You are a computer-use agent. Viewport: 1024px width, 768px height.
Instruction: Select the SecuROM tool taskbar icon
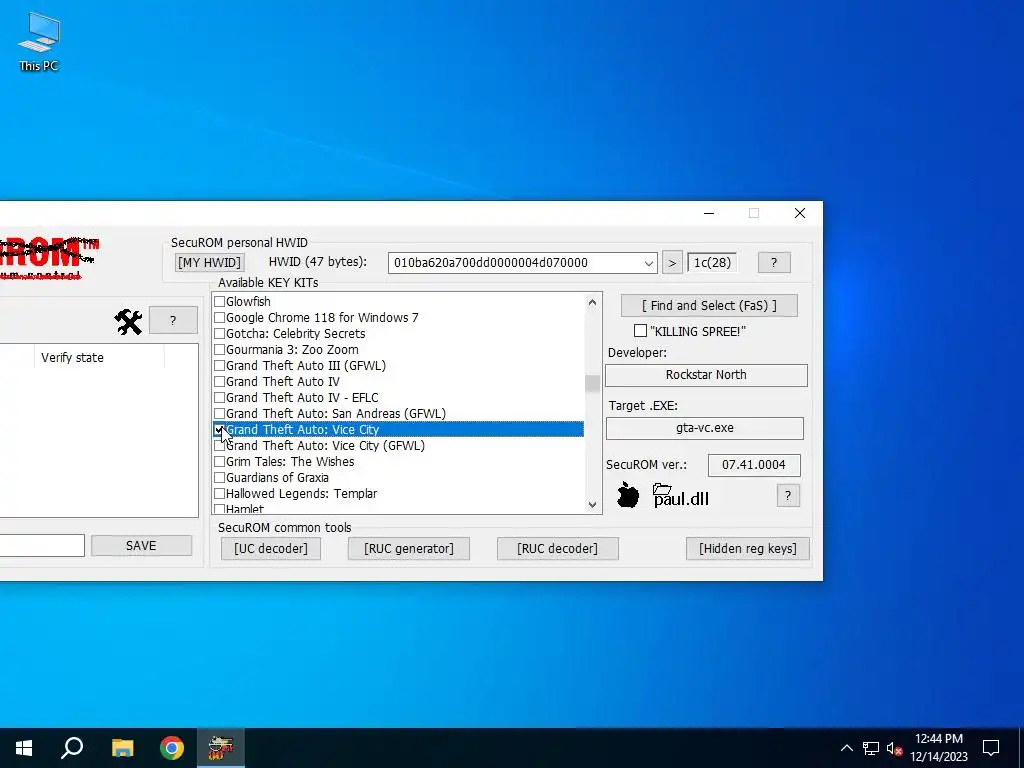[221, 748]
